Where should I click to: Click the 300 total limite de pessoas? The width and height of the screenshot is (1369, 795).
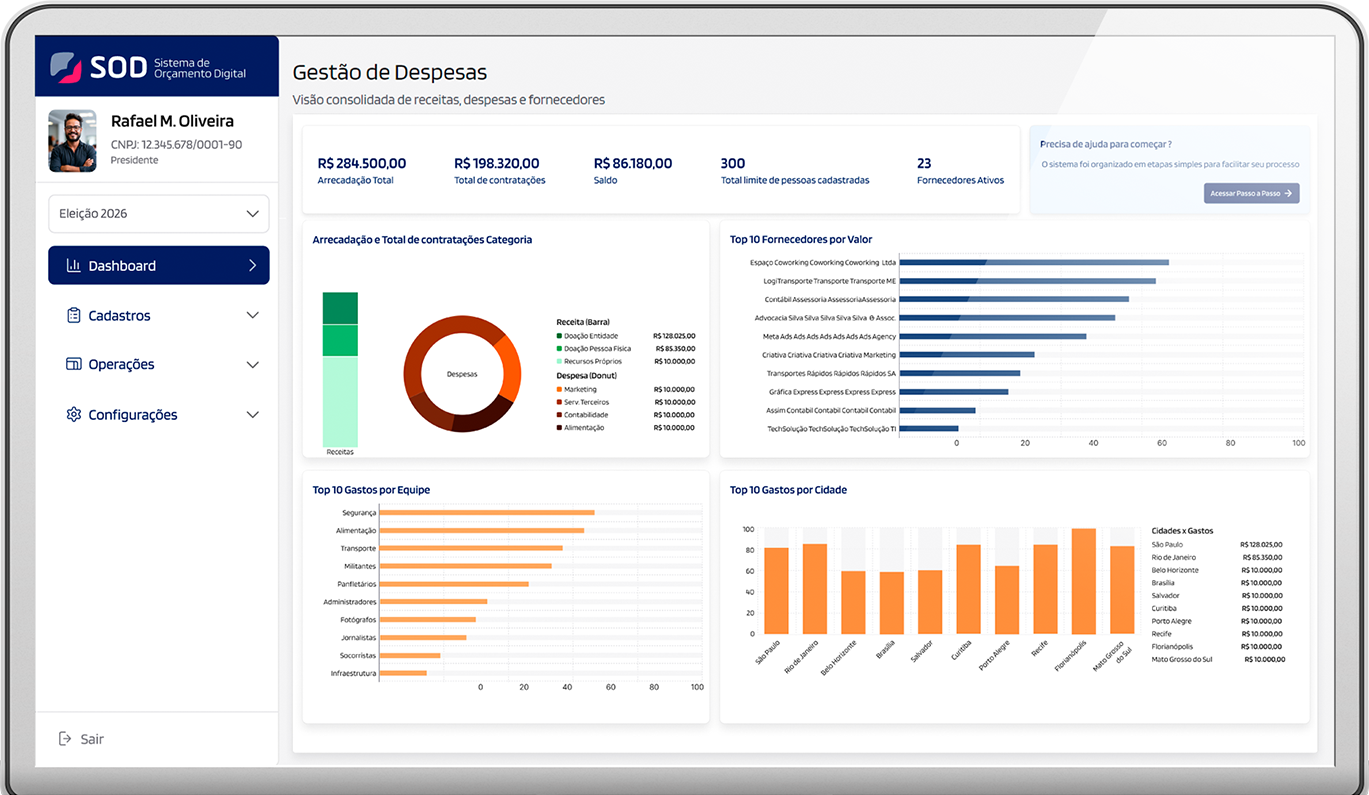point(733,163)
